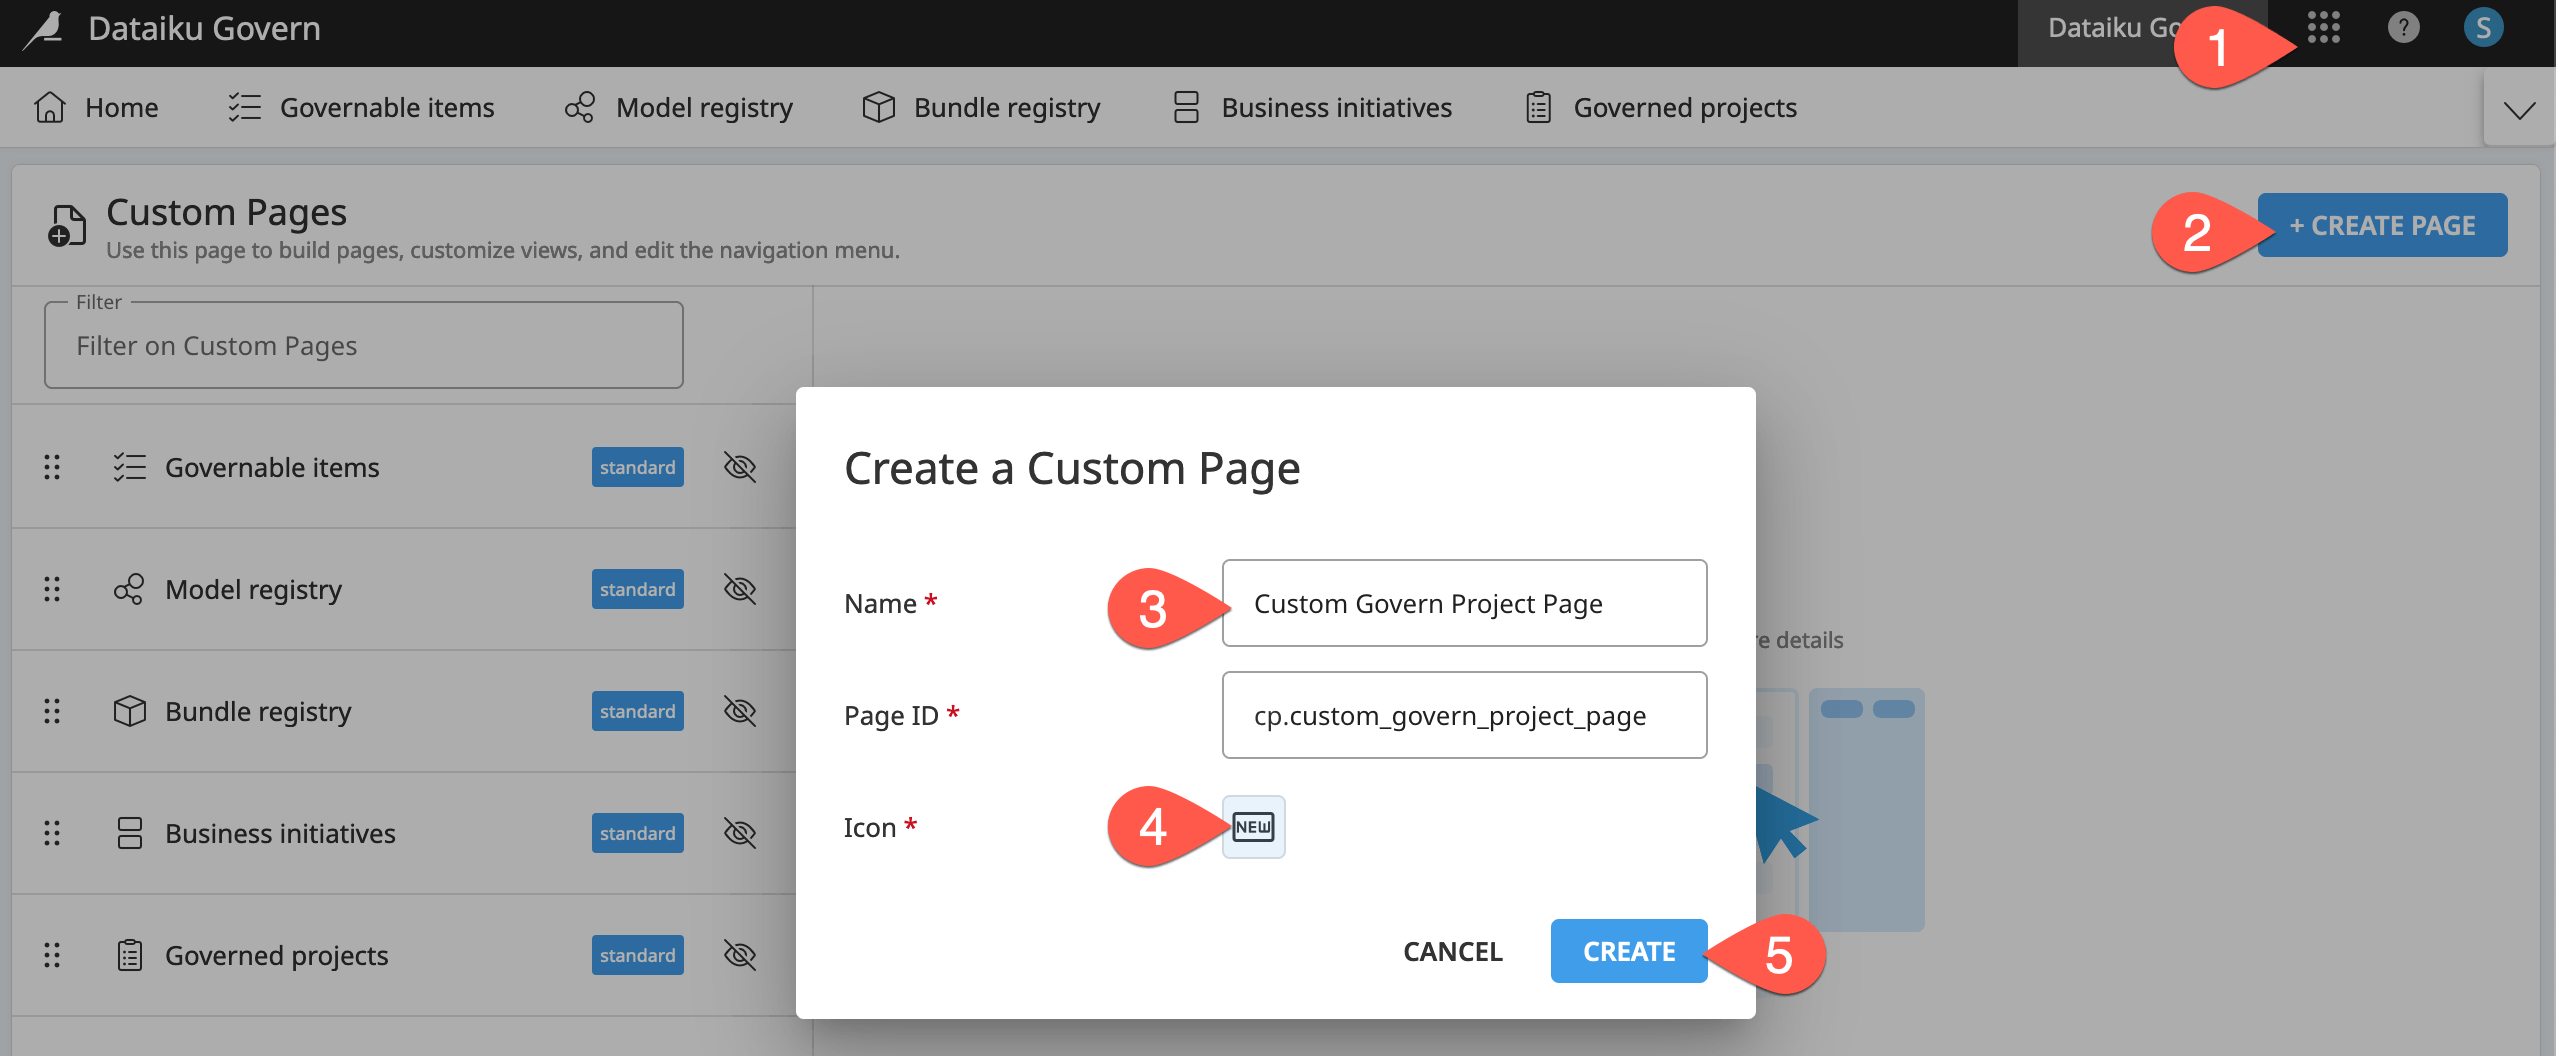The width and height of the screenshot is (2556, 1056).
Task: Click the standard badge on Governable items
Action: 637,467
